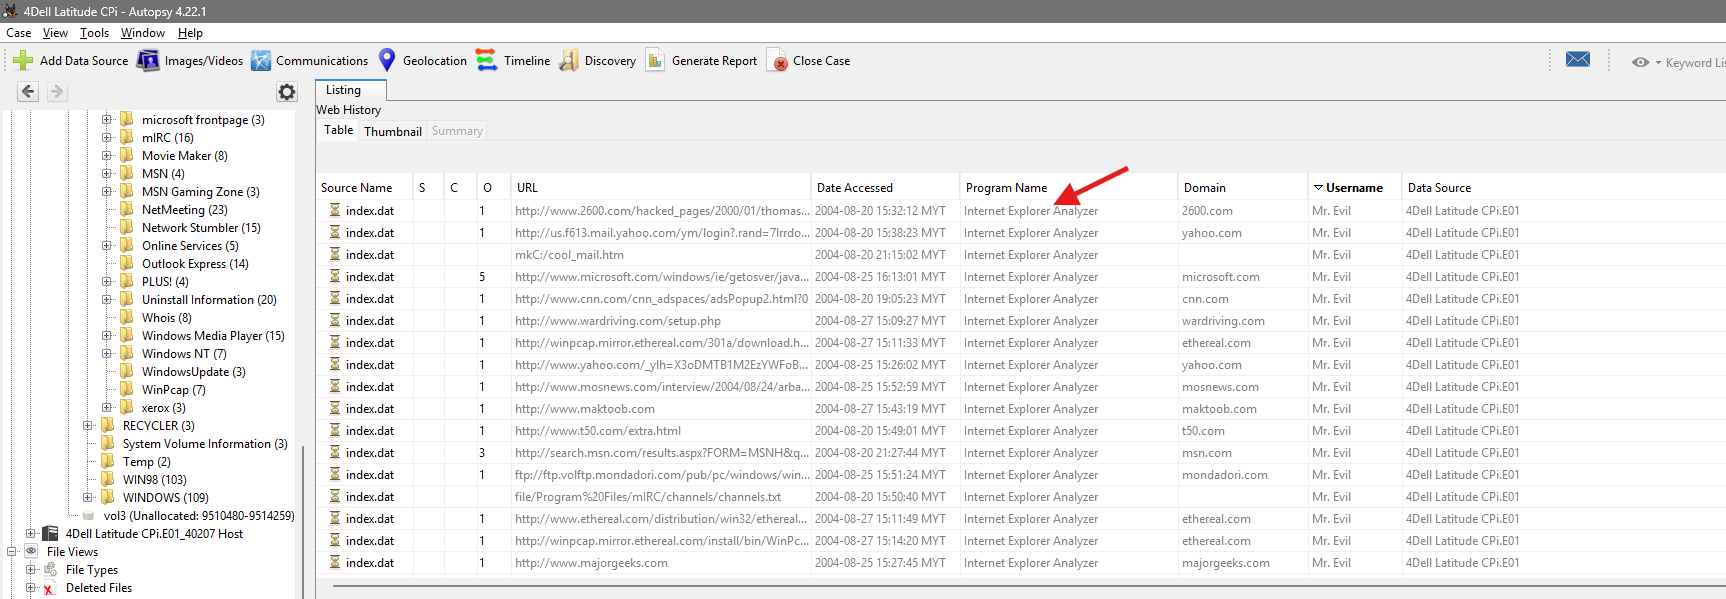Expand the Deleted Files tree node

(x=30, y=588)
